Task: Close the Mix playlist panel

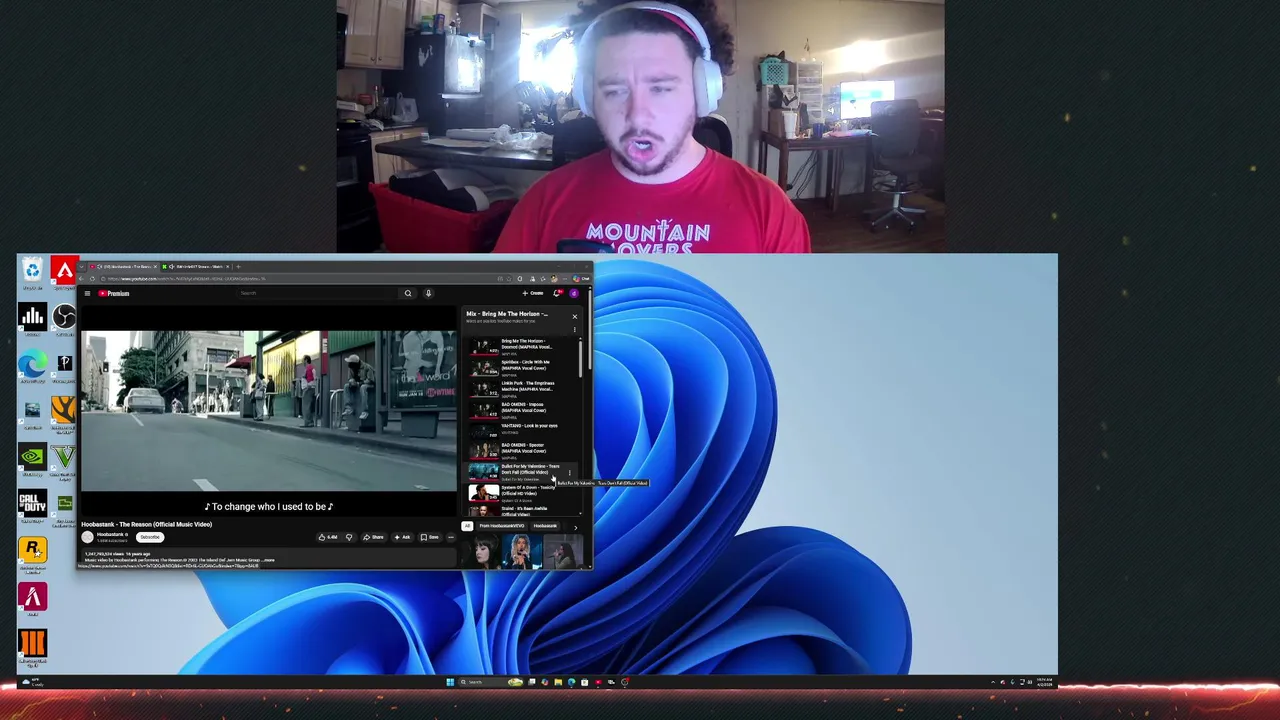Action: pyautogui.click(x=575, y=316)
